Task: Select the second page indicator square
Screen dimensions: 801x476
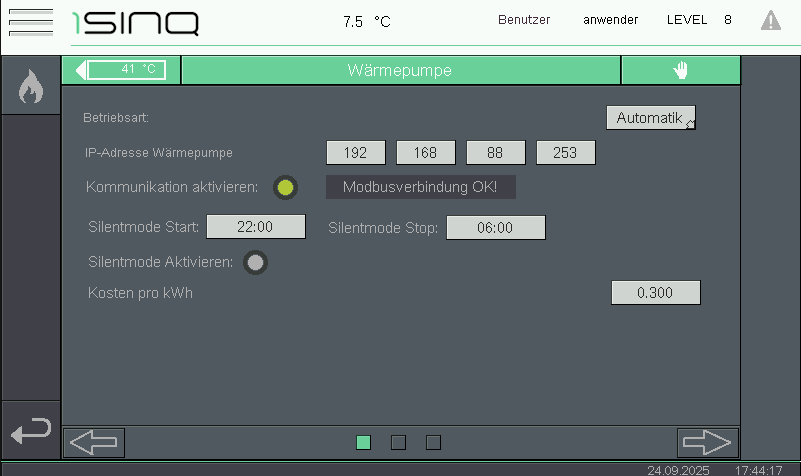Action: tap(398, 442)
